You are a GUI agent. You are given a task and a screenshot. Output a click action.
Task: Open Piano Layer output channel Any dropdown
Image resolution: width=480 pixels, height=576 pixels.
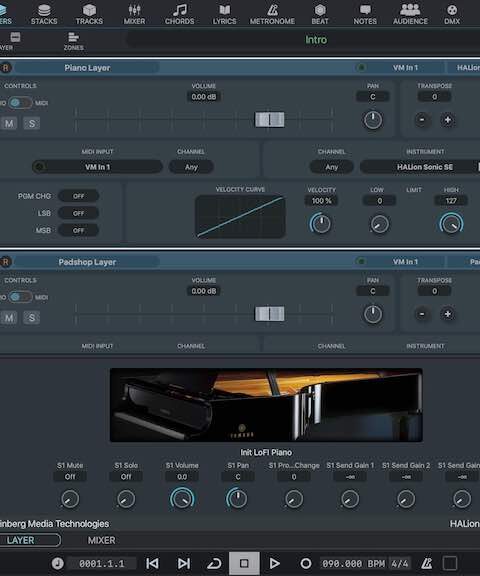pyautogui.click(x=332, y=167)
